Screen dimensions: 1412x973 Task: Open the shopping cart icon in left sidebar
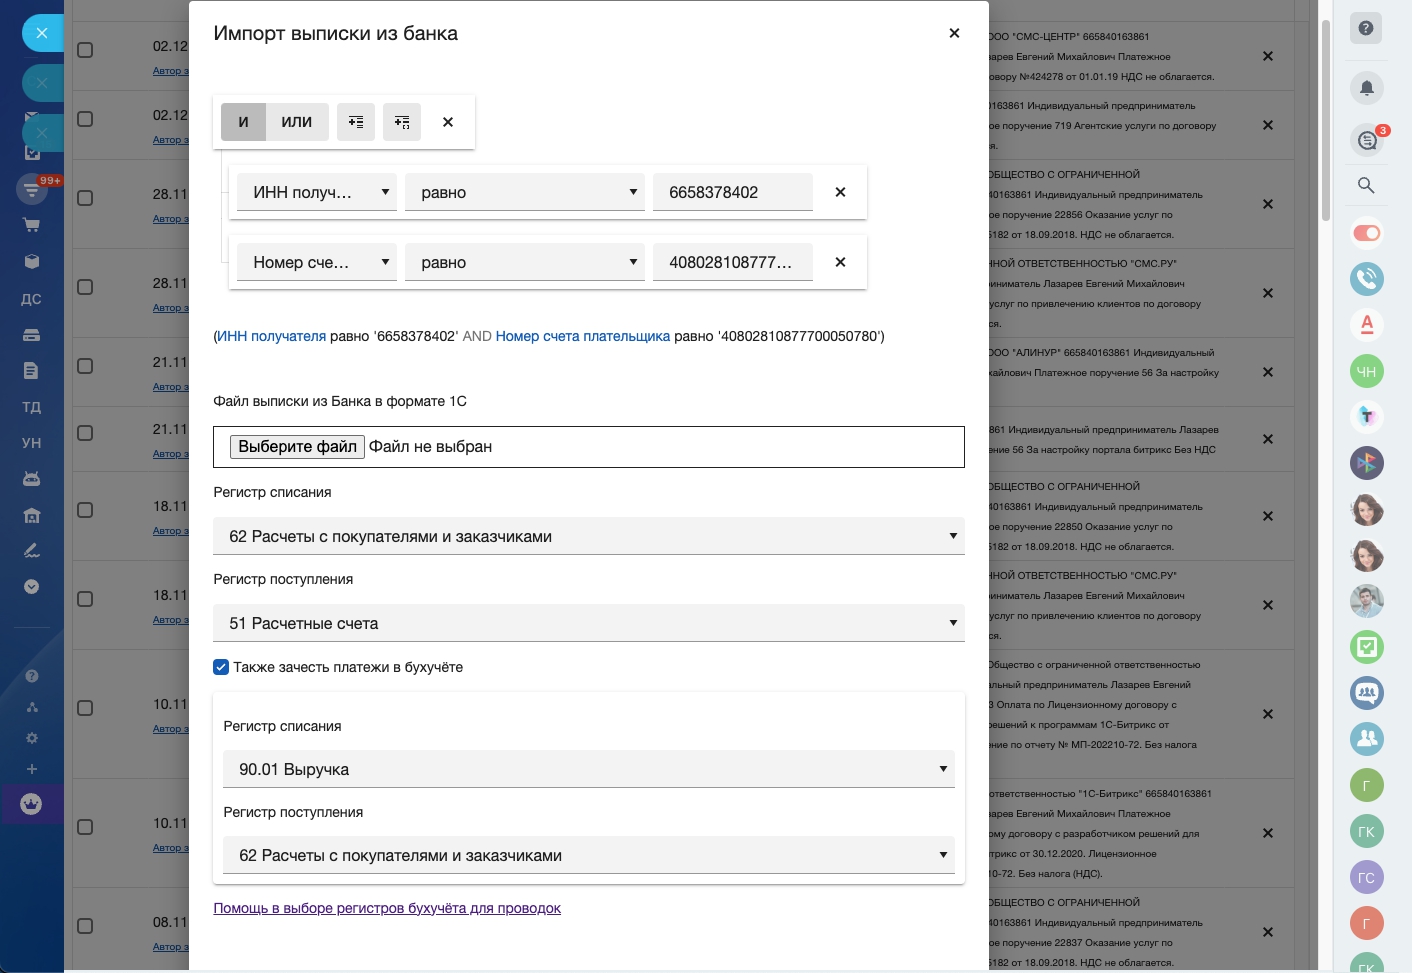[x=31, y=225]
